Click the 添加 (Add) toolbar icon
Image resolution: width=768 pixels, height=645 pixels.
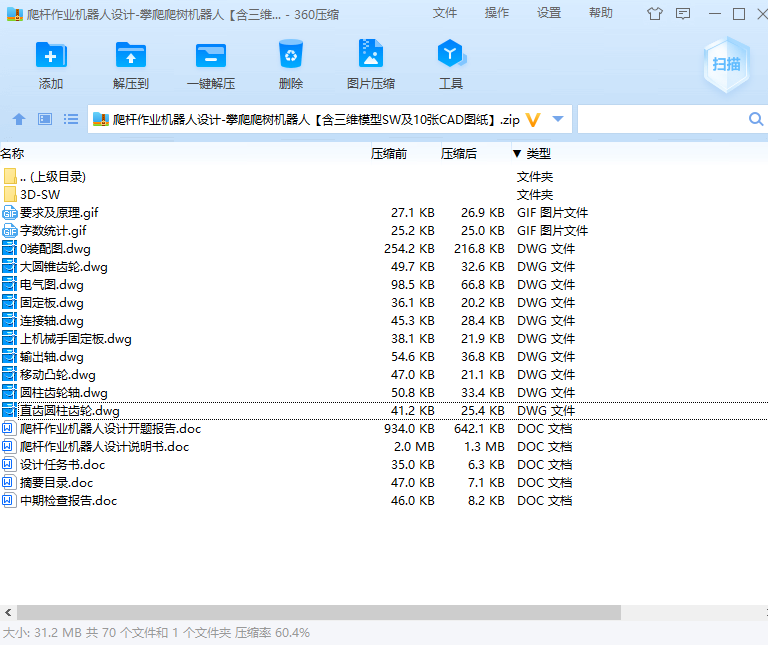point(51,55)
